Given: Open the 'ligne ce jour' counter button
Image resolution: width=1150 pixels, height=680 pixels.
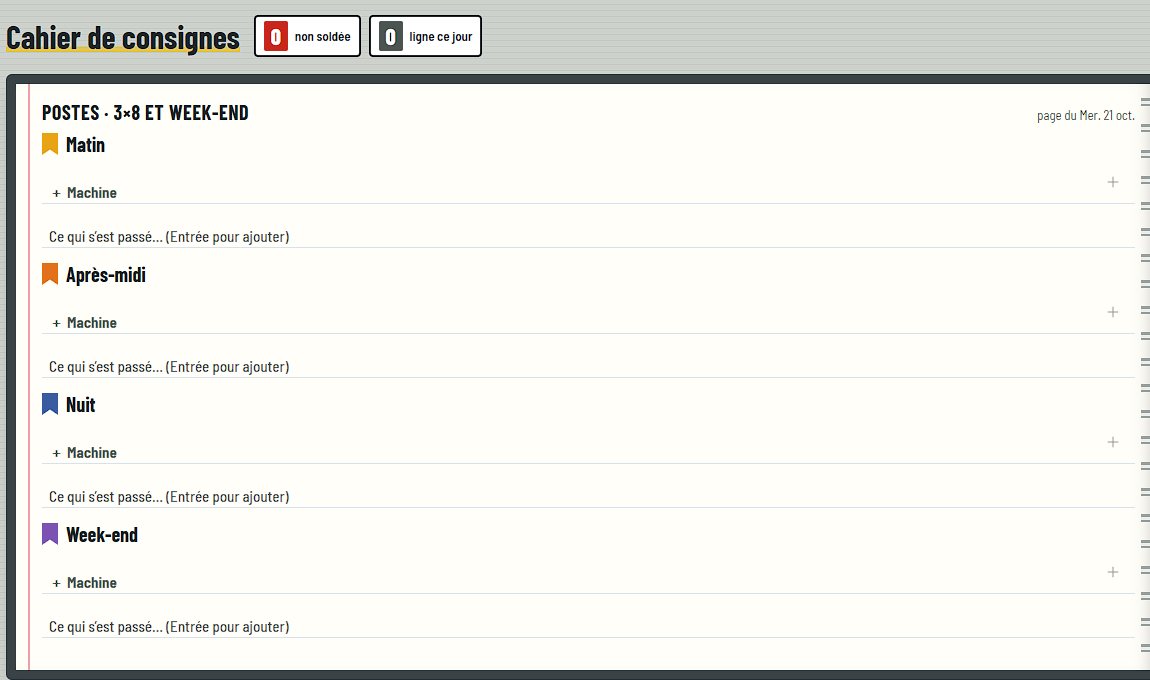Looking at the screenshot, I should [425, 36].
